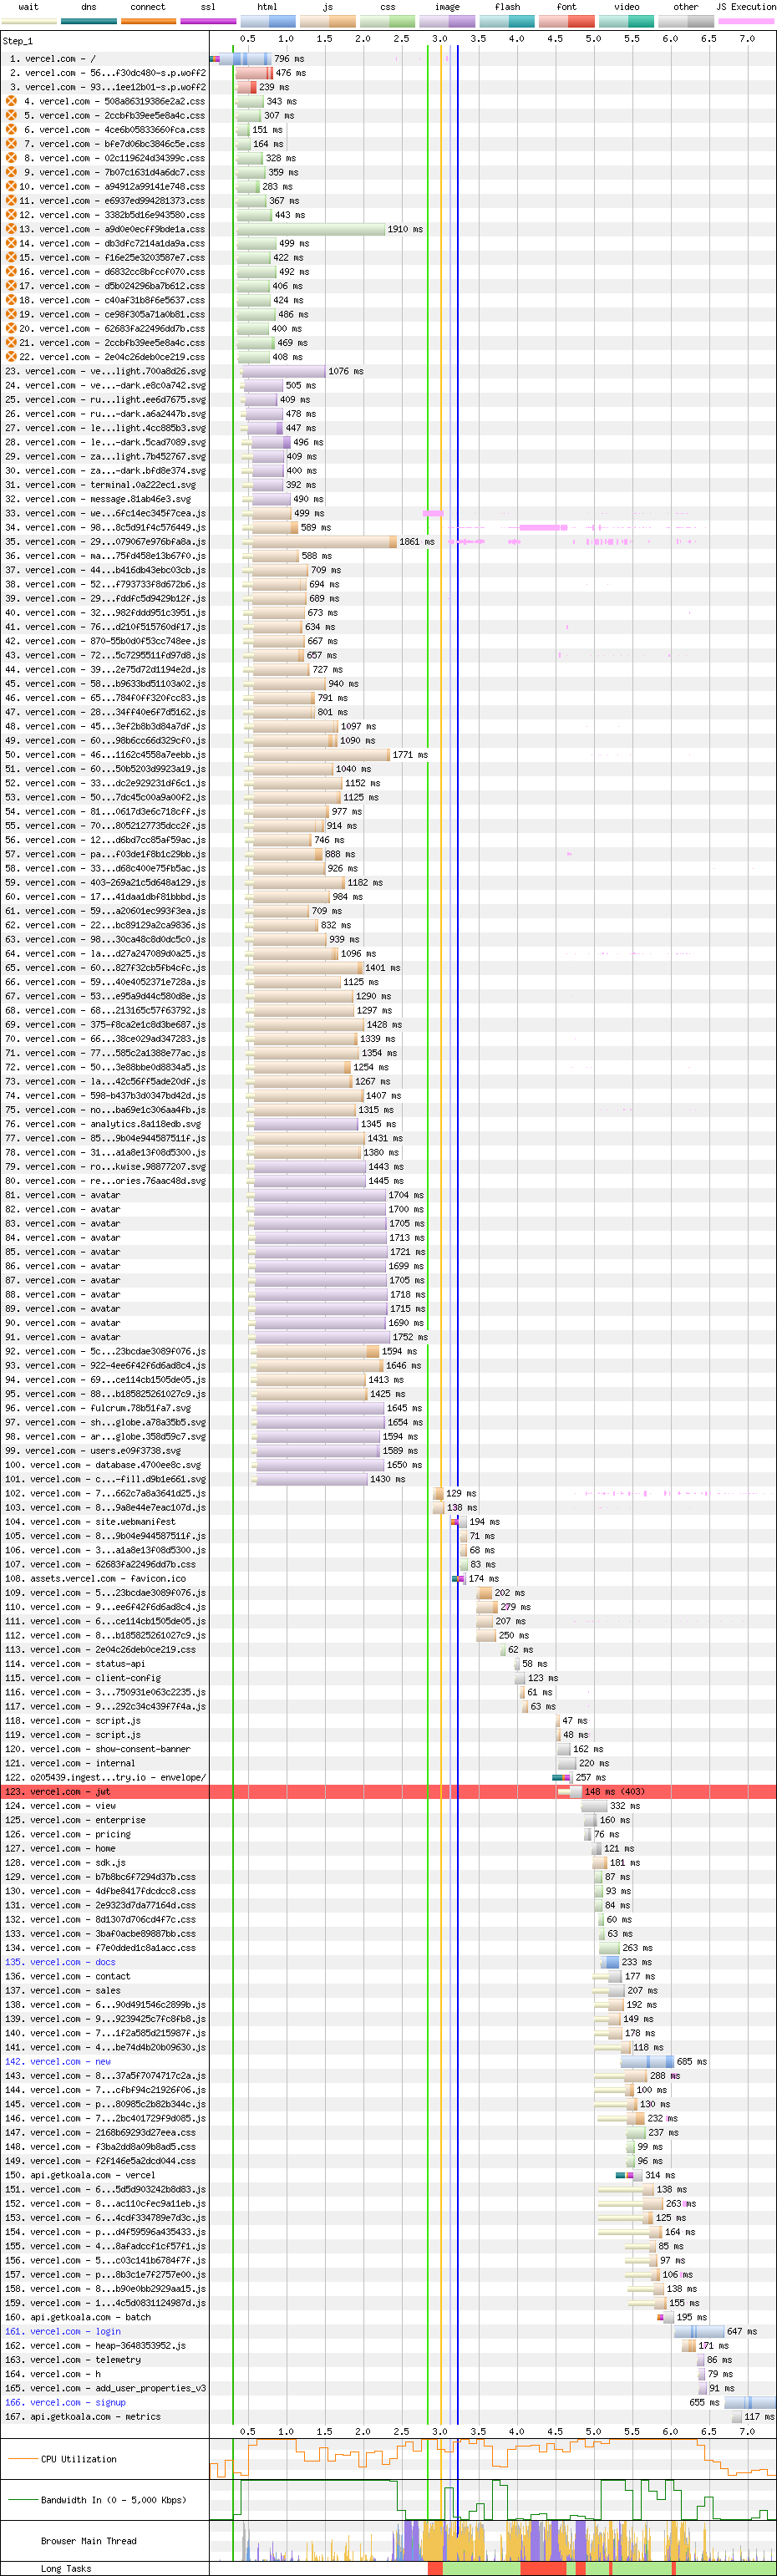Click render-blocking icon on request 22
Viewport: 777px width, 2576px height.
pos(11,357)
